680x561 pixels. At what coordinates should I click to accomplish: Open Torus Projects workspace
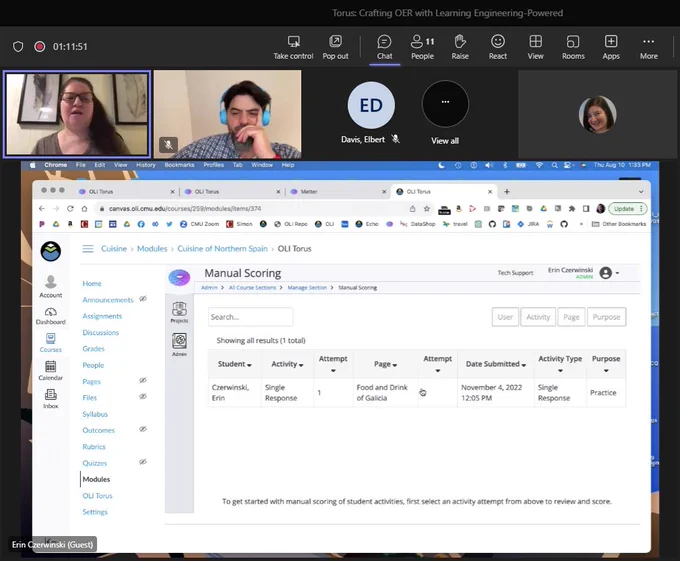179,312
